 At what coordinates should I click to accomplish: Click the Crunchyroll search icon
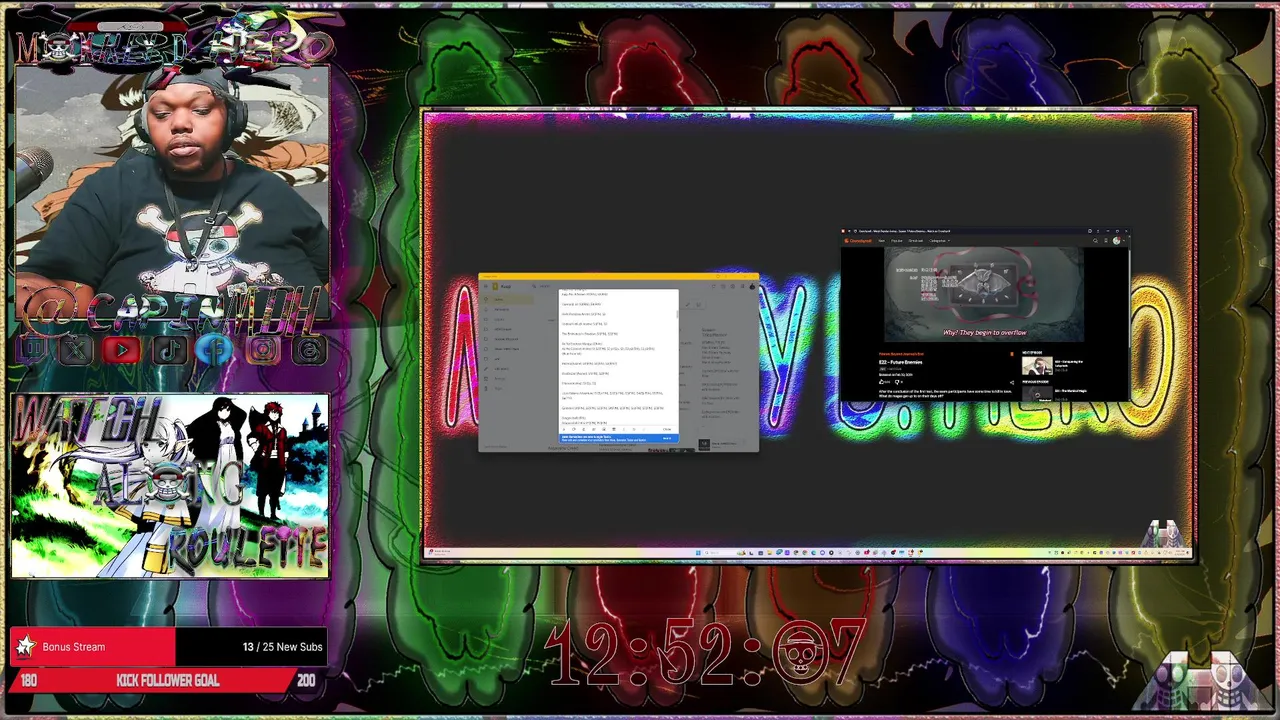point(1095,241)
